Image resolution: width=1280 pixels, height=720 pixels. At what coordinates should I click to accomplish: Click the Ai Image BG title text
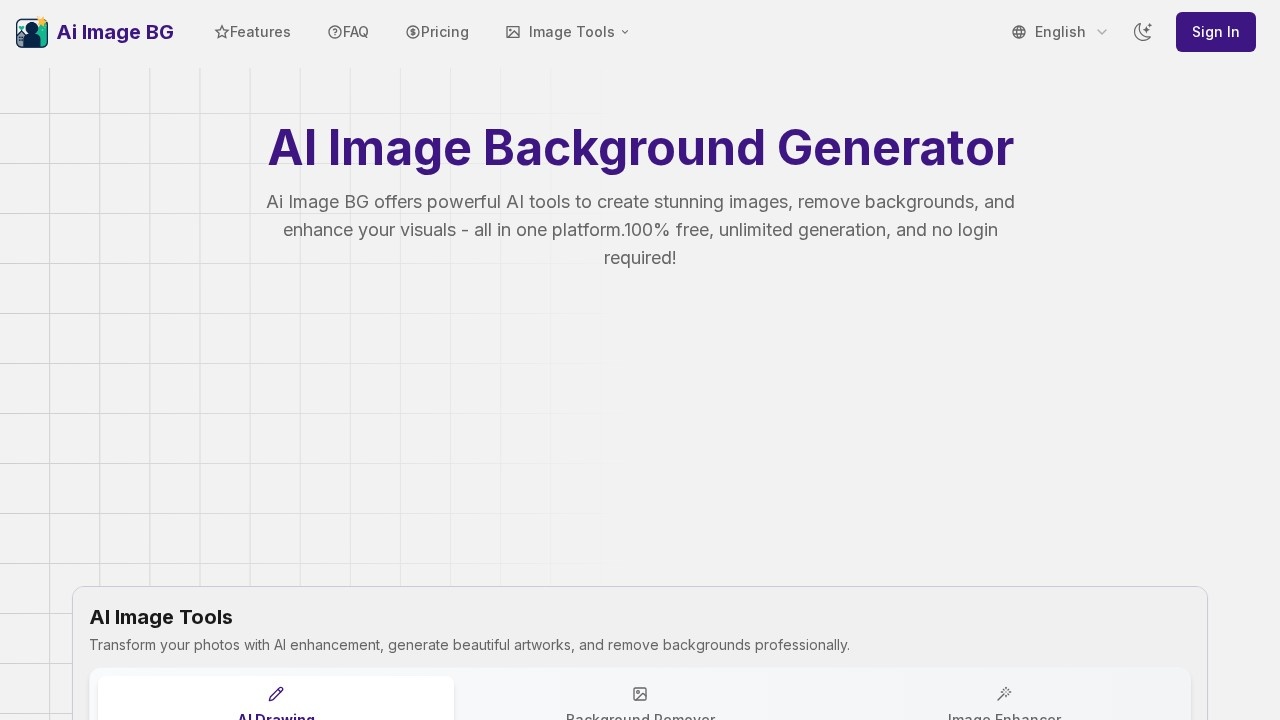click(x=115, y=32)
